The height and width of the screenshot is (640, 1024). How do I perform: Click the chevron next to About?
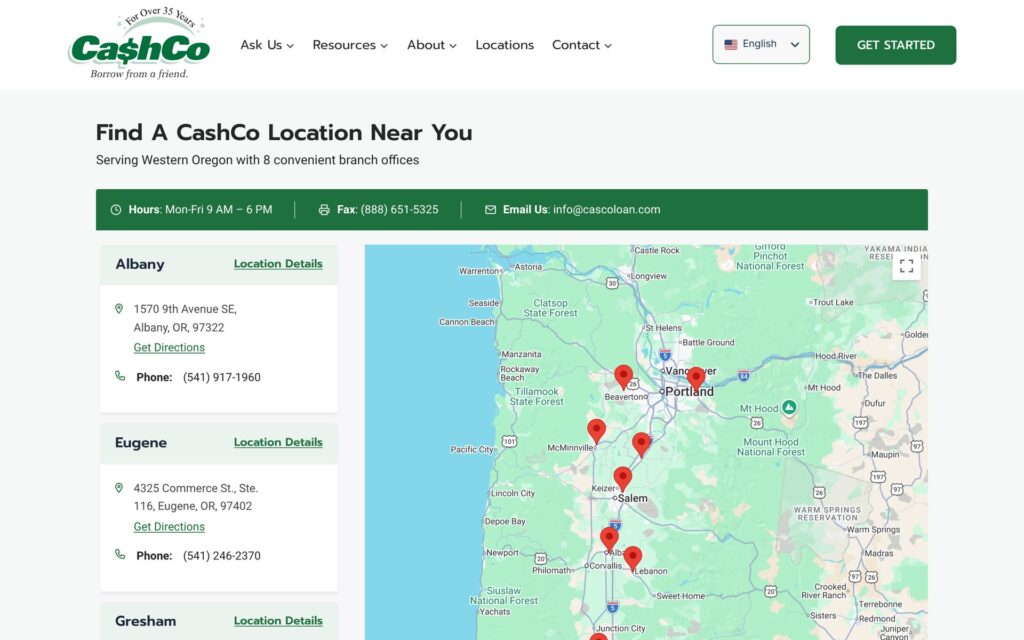point(453,46)
